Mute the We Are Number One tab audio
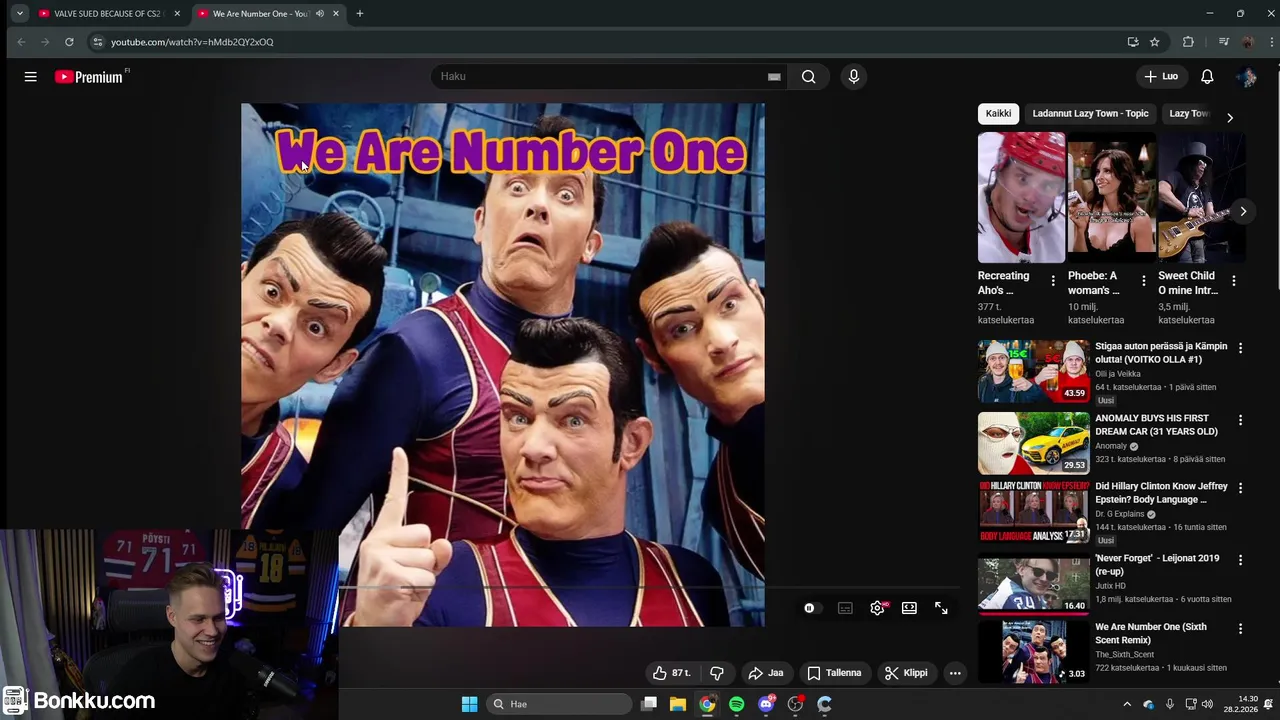Image resolution: width=1280 pixels, height=720 pixels. 320,14
